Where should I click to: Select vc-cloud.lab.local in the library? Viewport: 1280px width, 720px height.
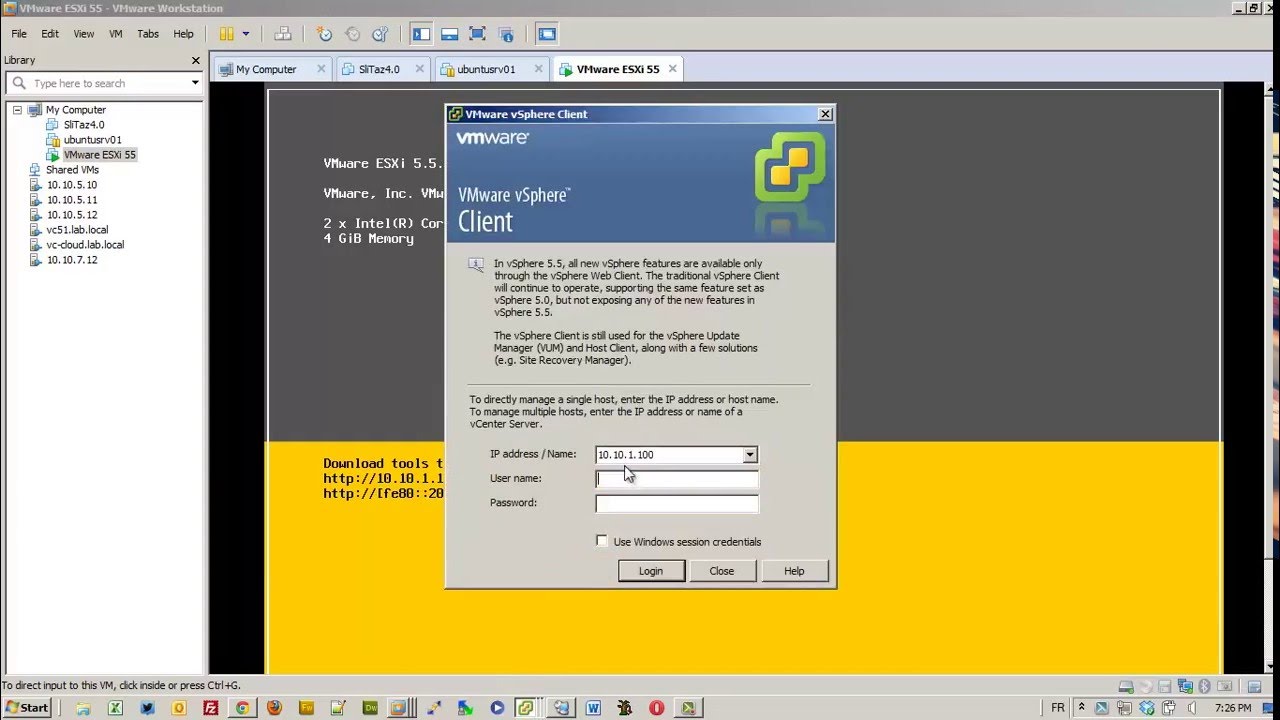coord(85,245)
